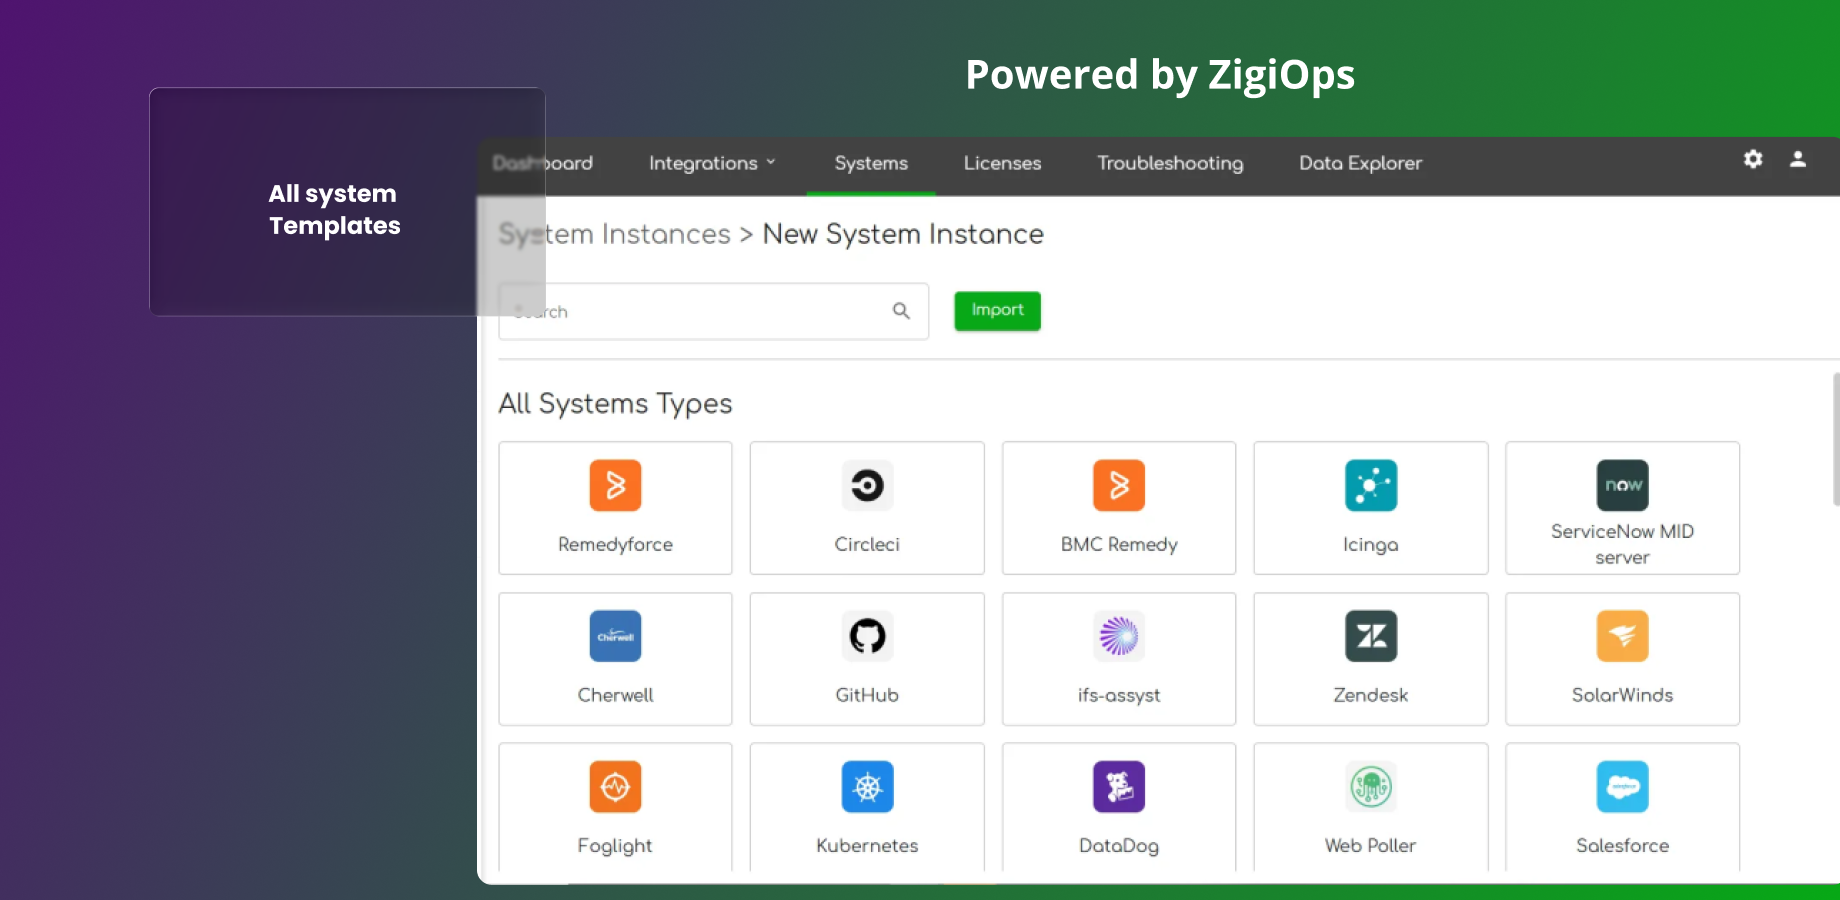This screenshot has width=1840, height=900.
Task: Go to the Troubleshooting section
Action: (x=1170, y=163)
